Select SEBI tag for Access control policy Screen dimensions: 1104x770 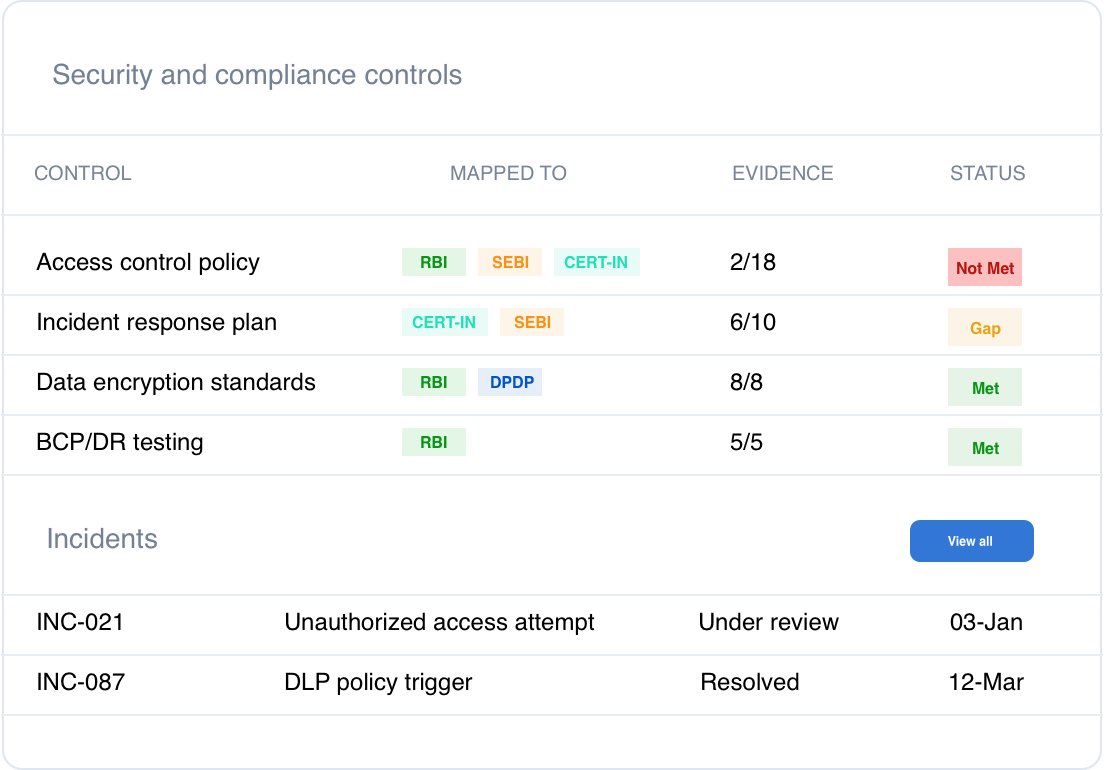click(x=509, y=262)
